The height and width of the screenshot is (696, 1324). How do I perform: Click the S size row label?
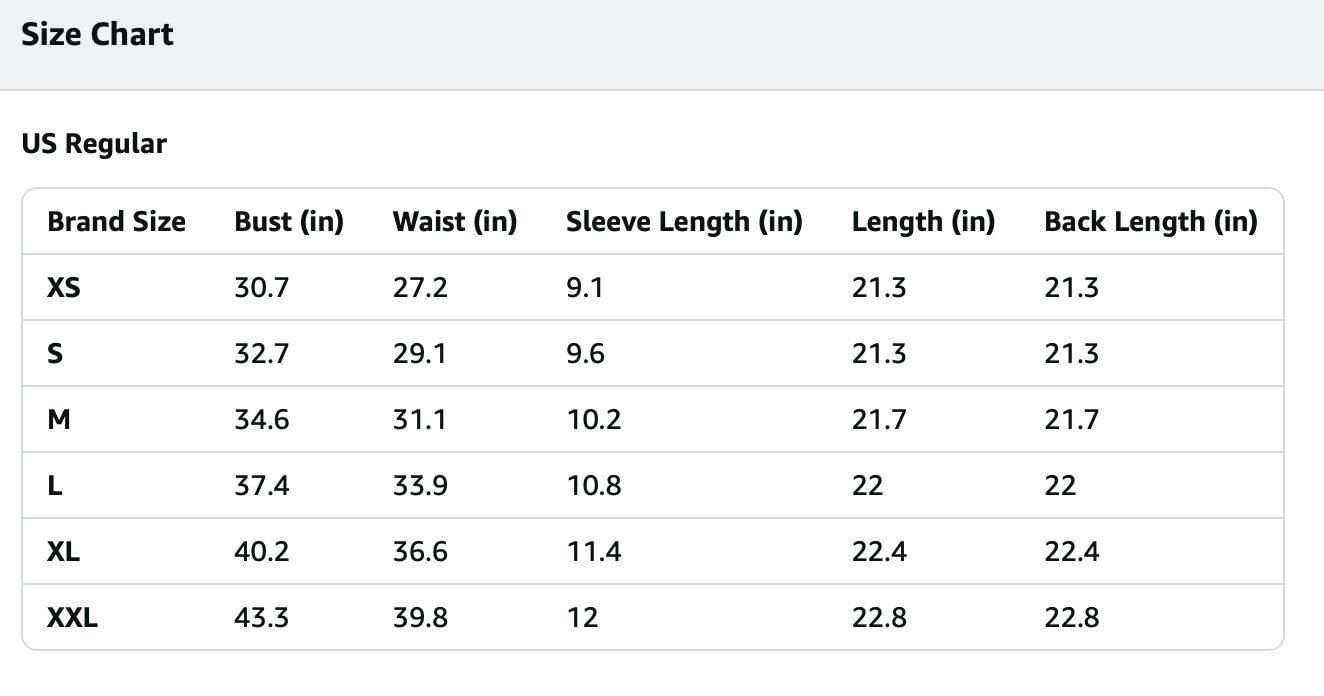coord(55,354)
